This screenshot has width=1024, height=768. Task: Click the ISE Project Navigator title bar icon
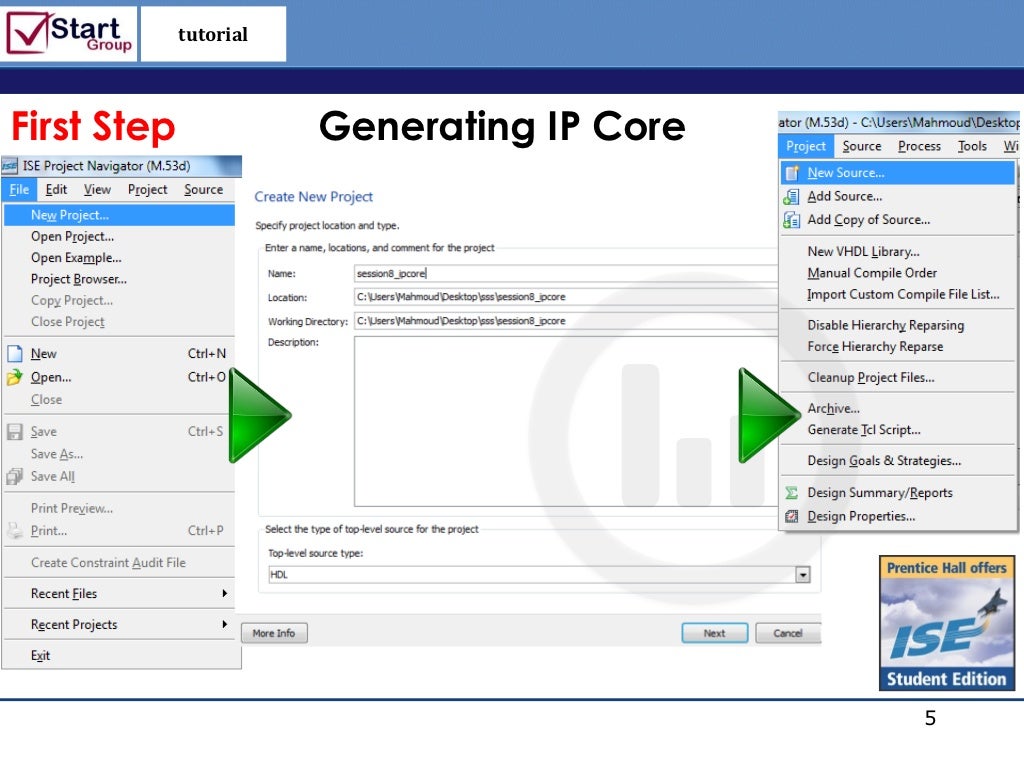coord(9,166)
